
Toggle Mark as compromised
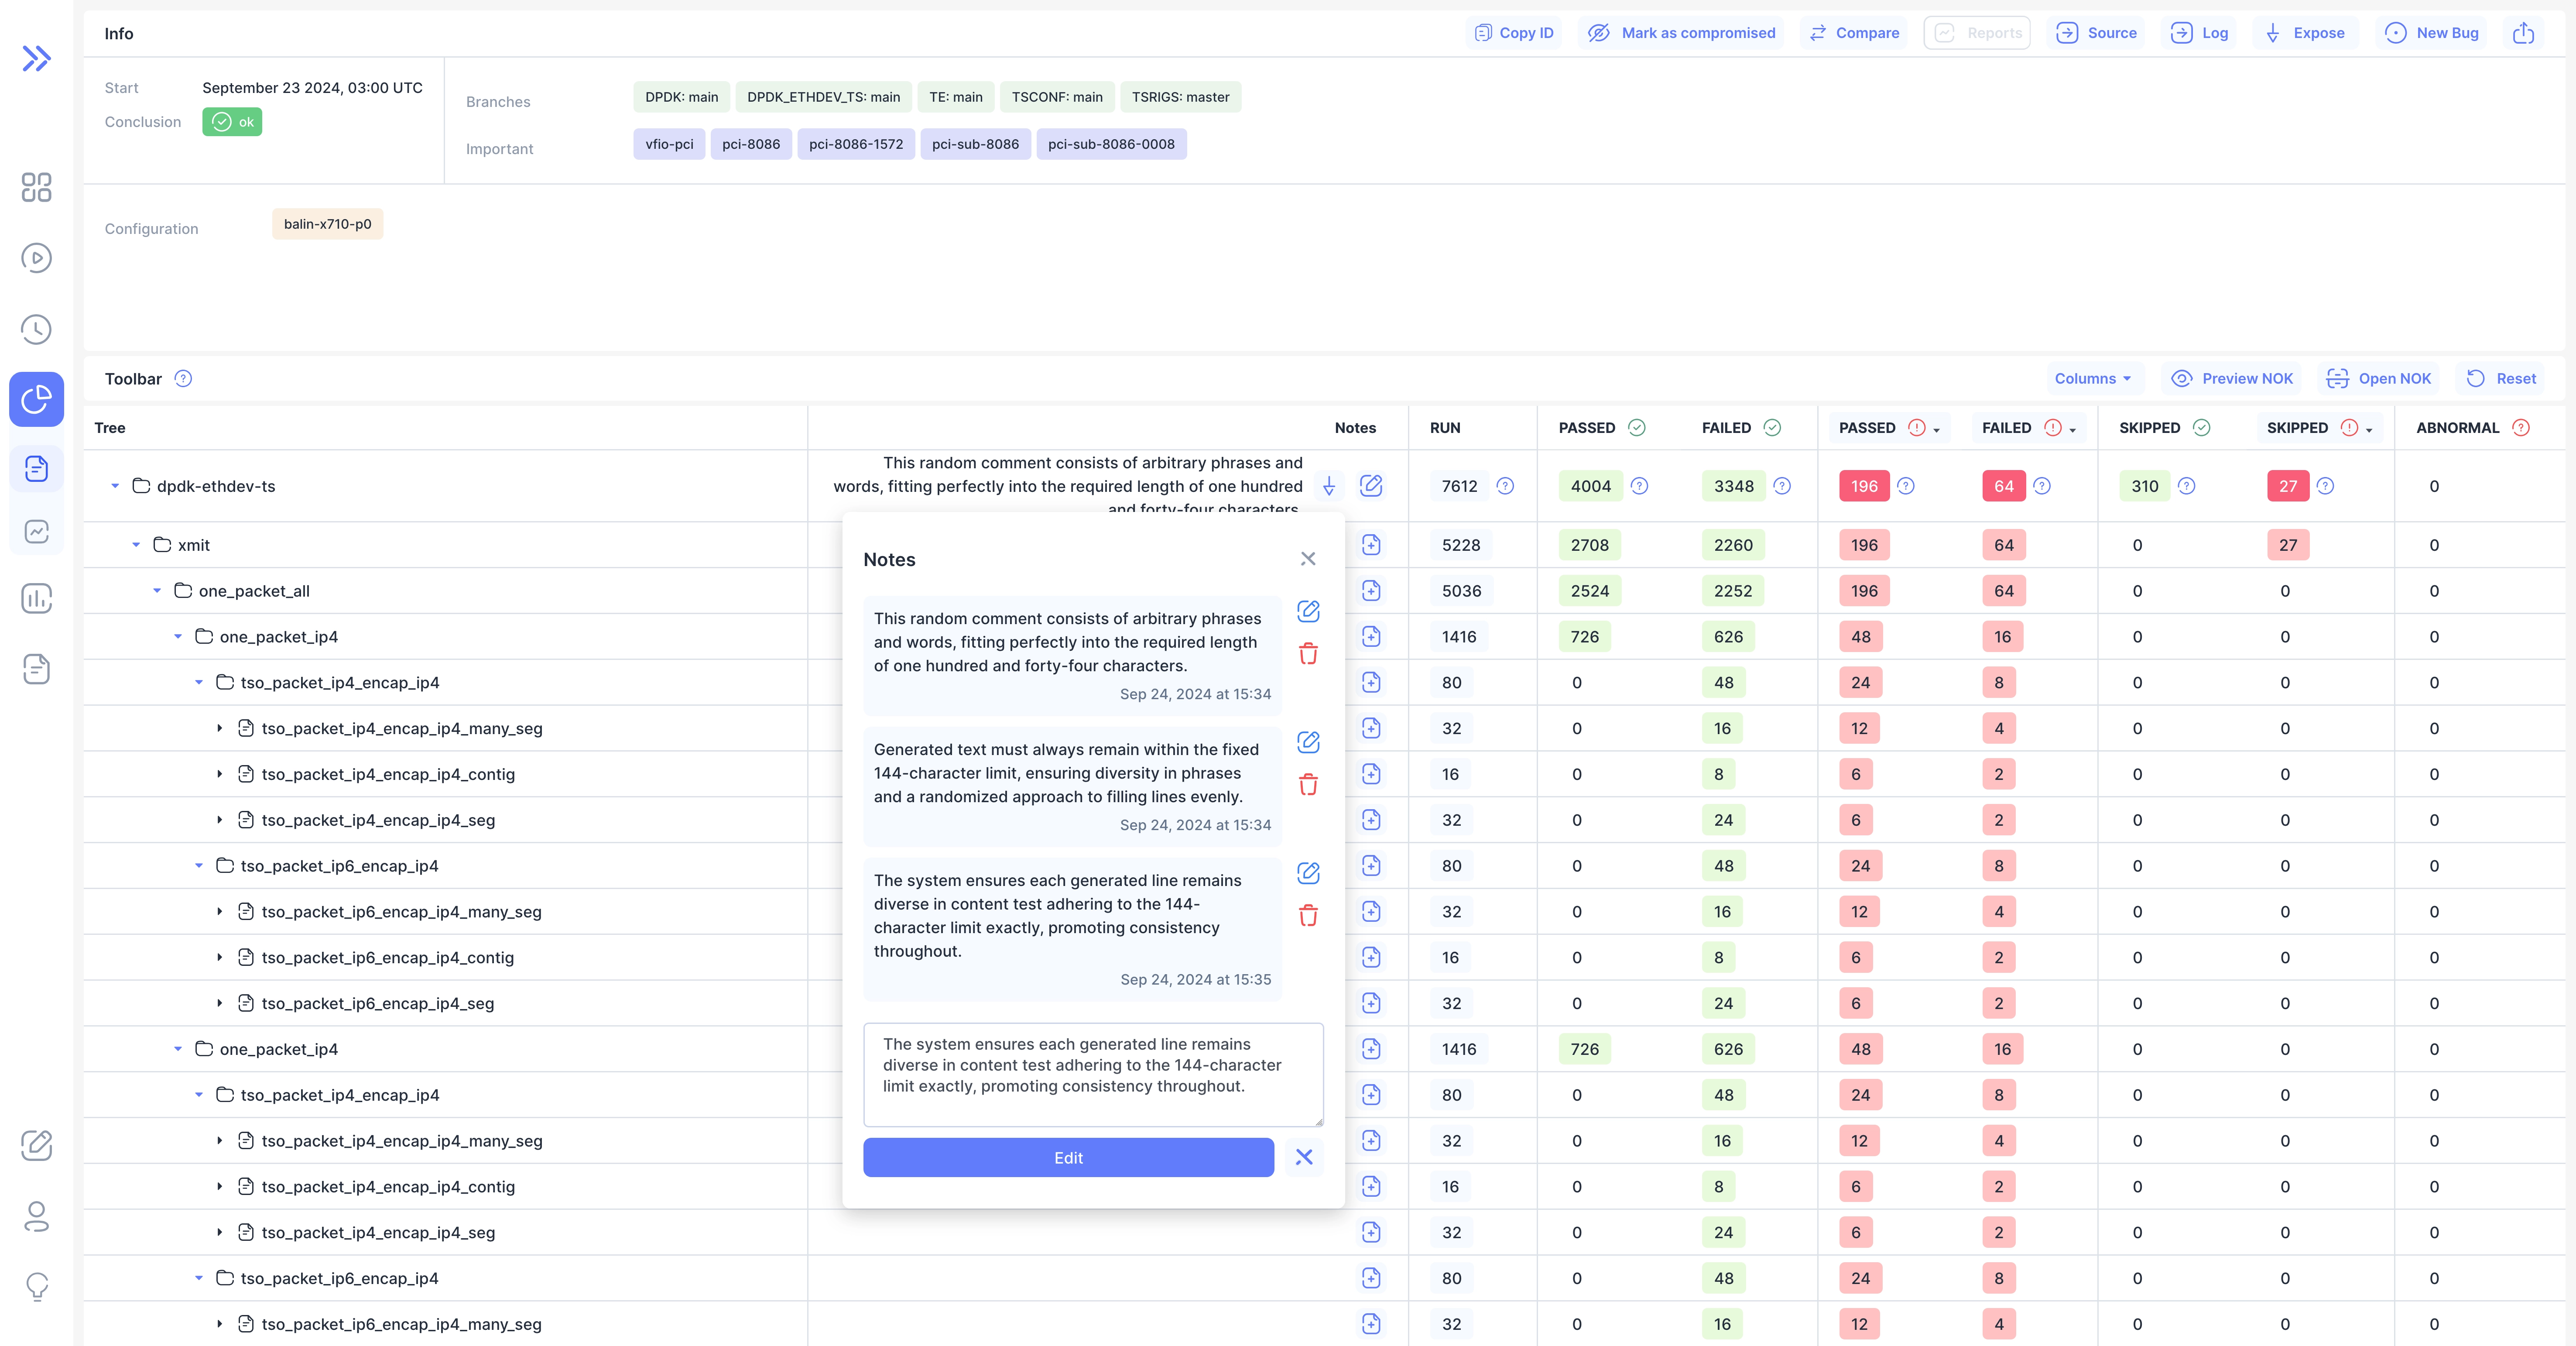coord(1682,33)
